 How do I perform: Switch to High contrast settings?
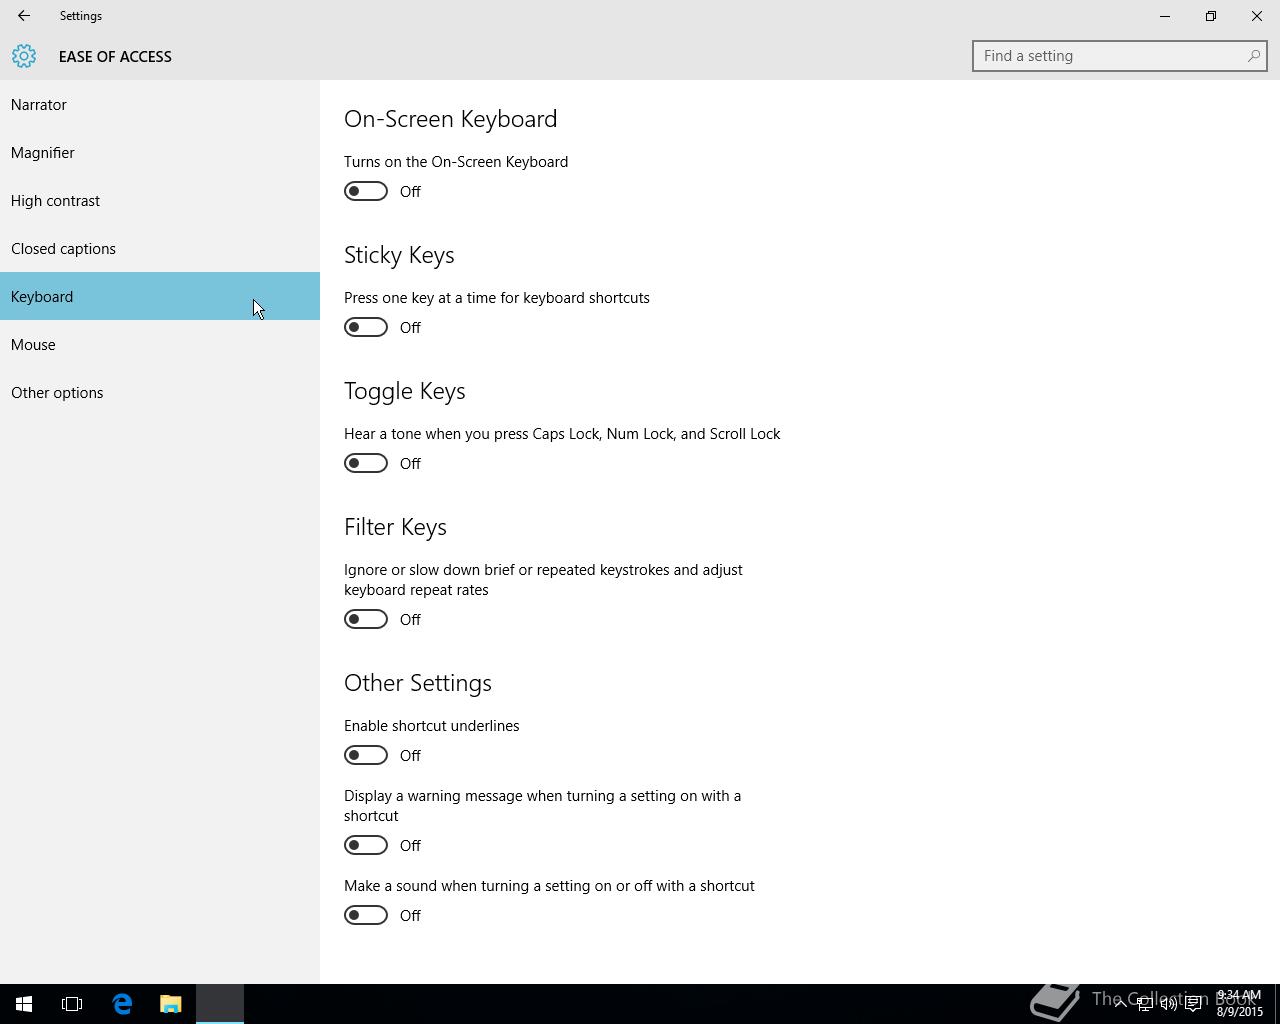tap(160, 200)
